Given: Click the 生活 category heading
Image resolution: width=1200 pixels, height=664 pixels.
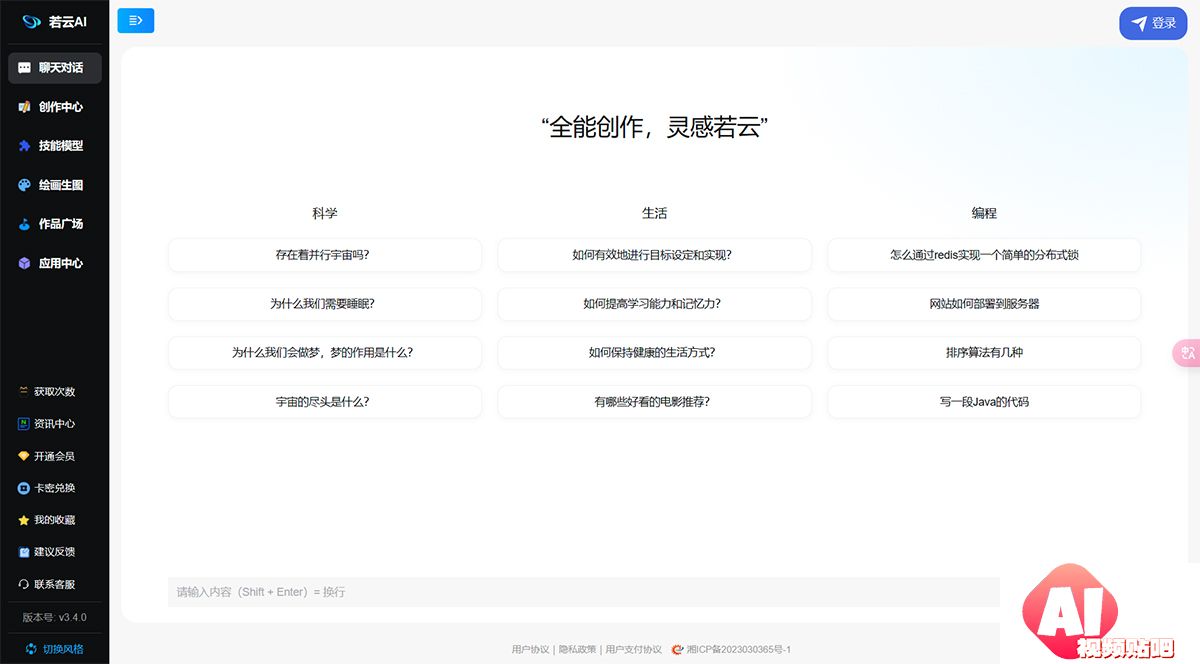Looking at the screenshot, I should tap(654, 213).
